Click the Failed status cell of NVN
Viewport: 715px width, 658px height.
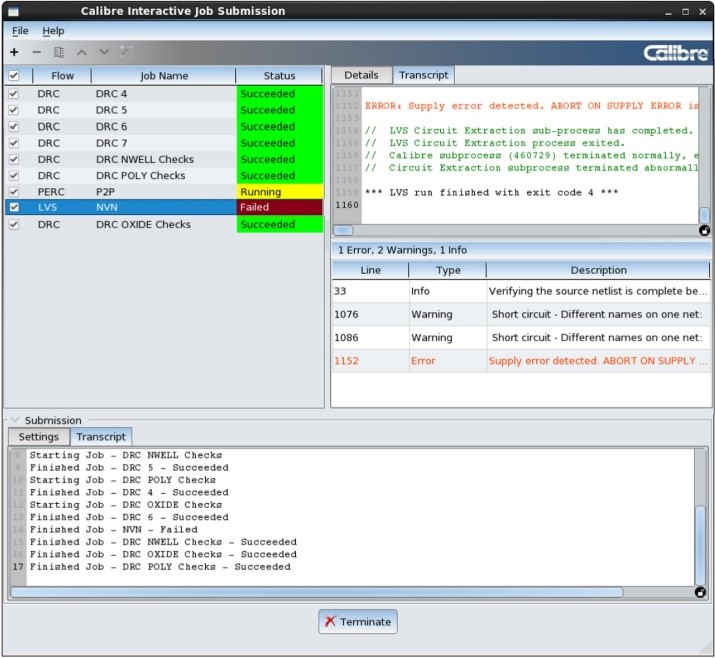pyautogui.click(x=280, y=207)
